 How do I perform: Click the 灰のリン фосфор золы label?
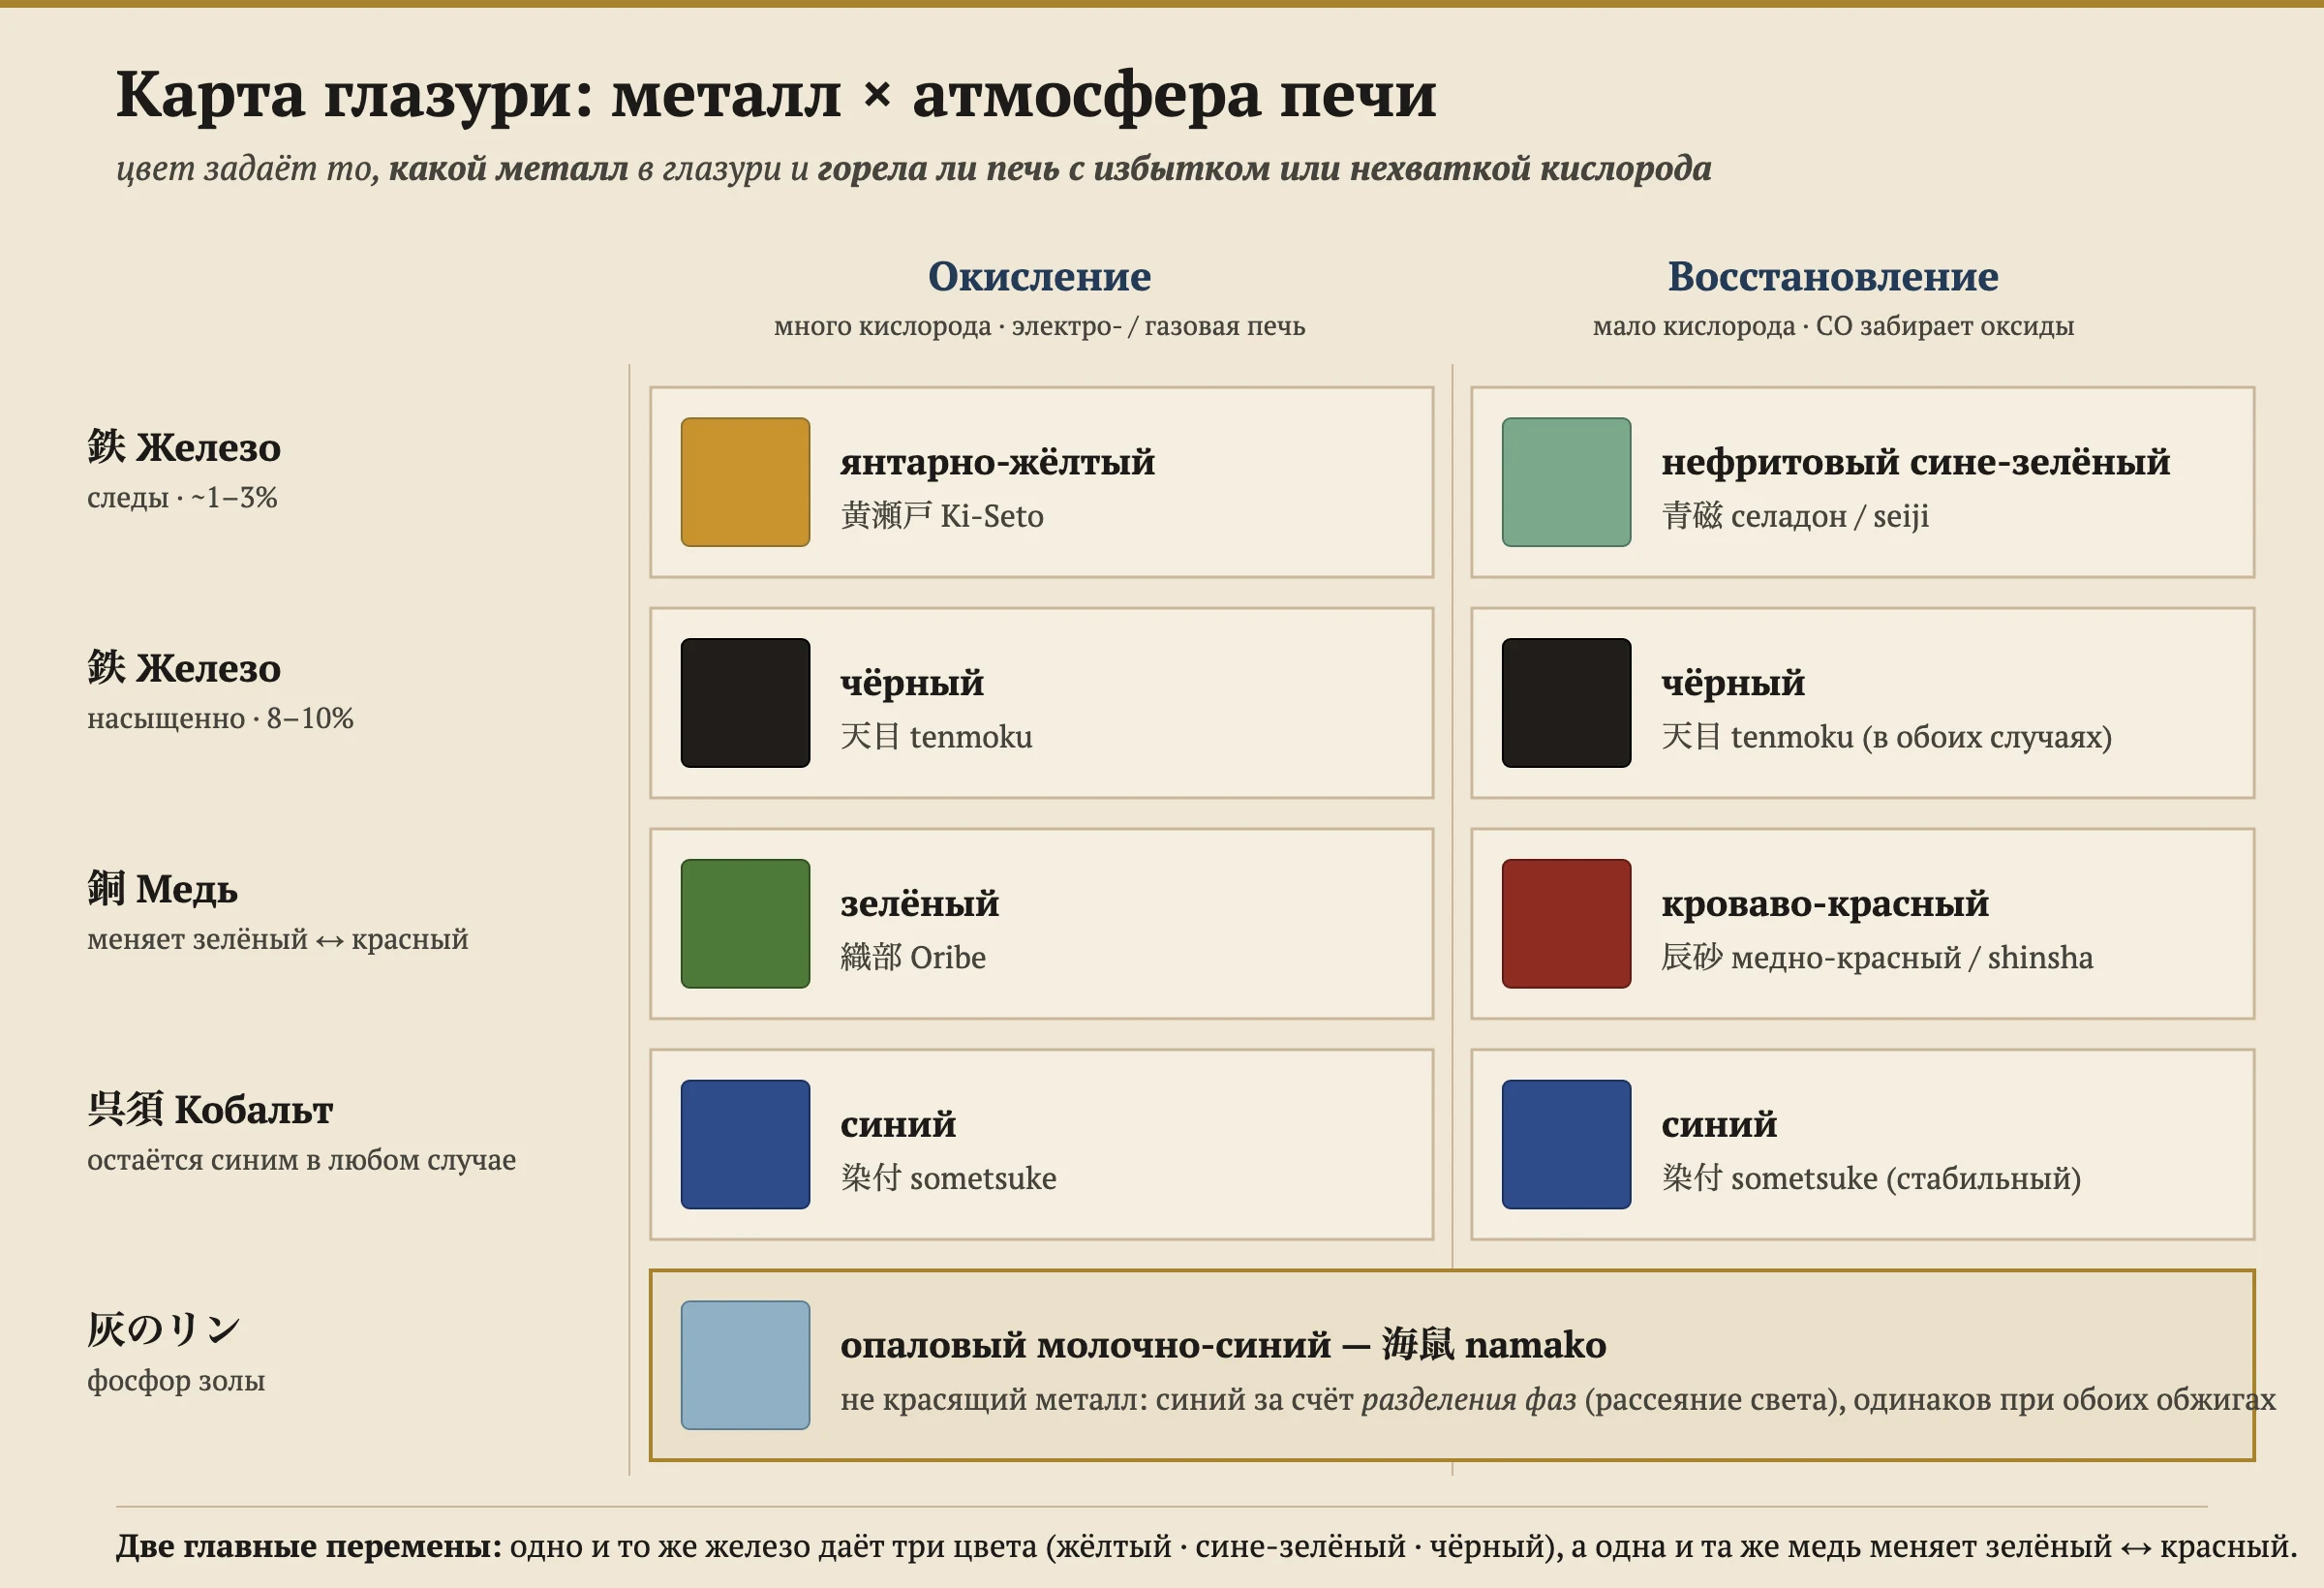pos(176,1354)
